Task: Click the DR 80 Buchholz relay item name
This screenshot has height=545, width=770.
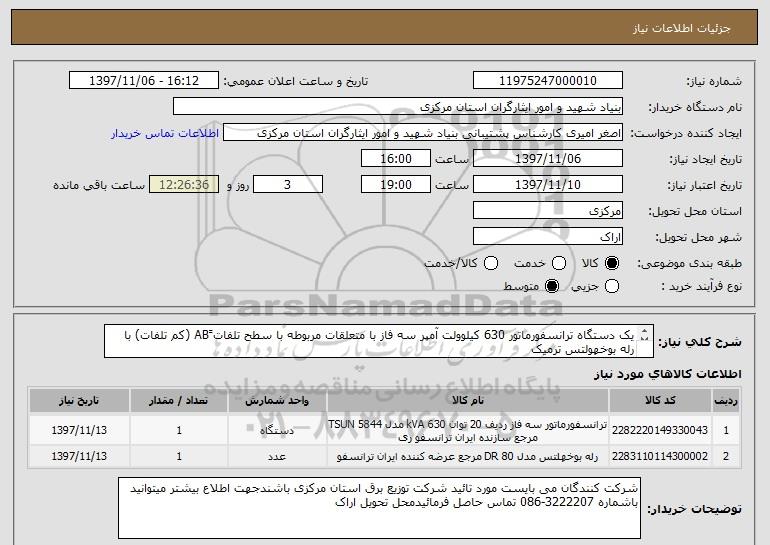Action: 468,457
